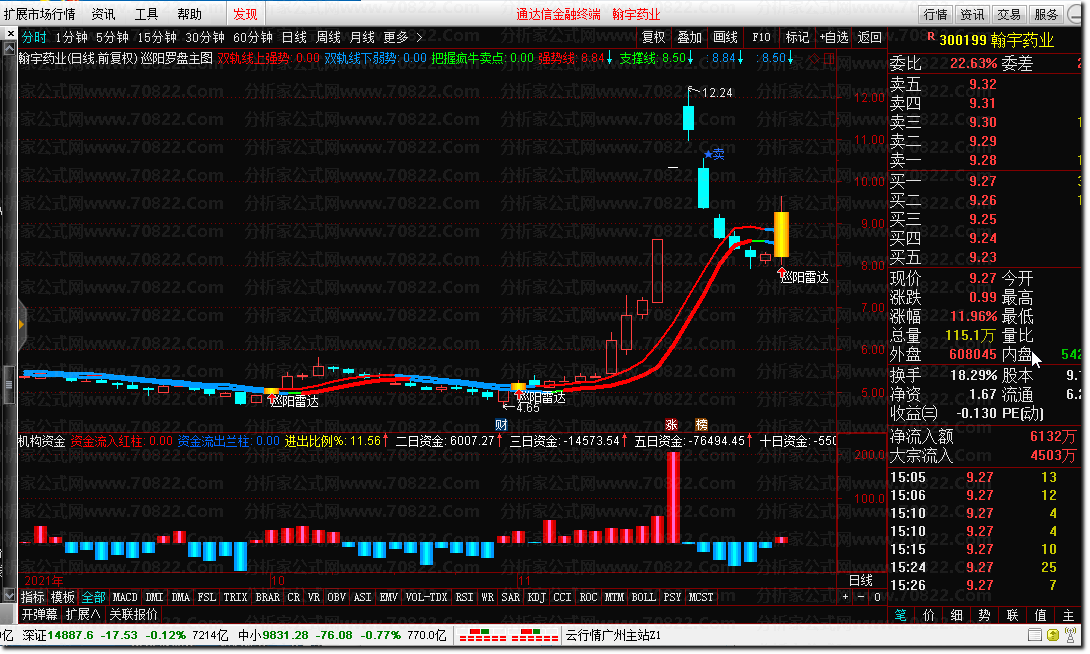Open F10 company information
Screen dimensions: 1090x654
tap(761, 37)
